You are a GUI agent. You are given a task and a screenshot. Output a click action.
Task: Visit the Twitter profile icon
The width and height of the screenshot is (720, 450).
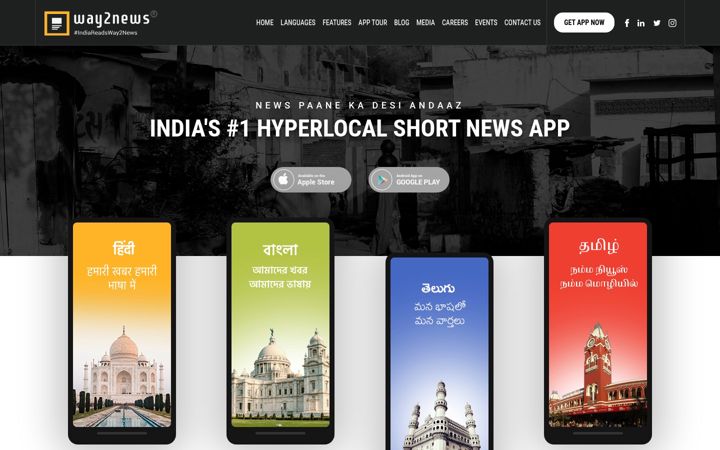point(657,23)
